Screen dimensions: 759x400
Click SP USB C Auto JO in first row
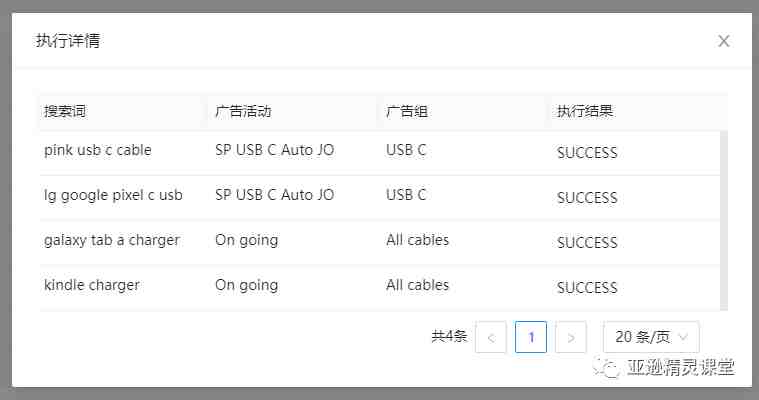click(274, 150)
